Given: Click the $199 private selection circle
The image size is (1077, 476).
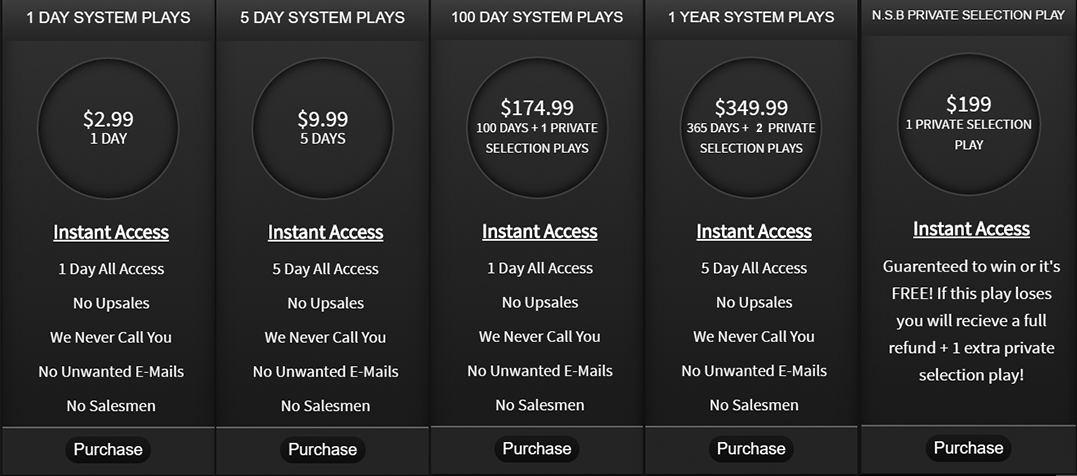Looking at the screenshot, I should (968, 124).
